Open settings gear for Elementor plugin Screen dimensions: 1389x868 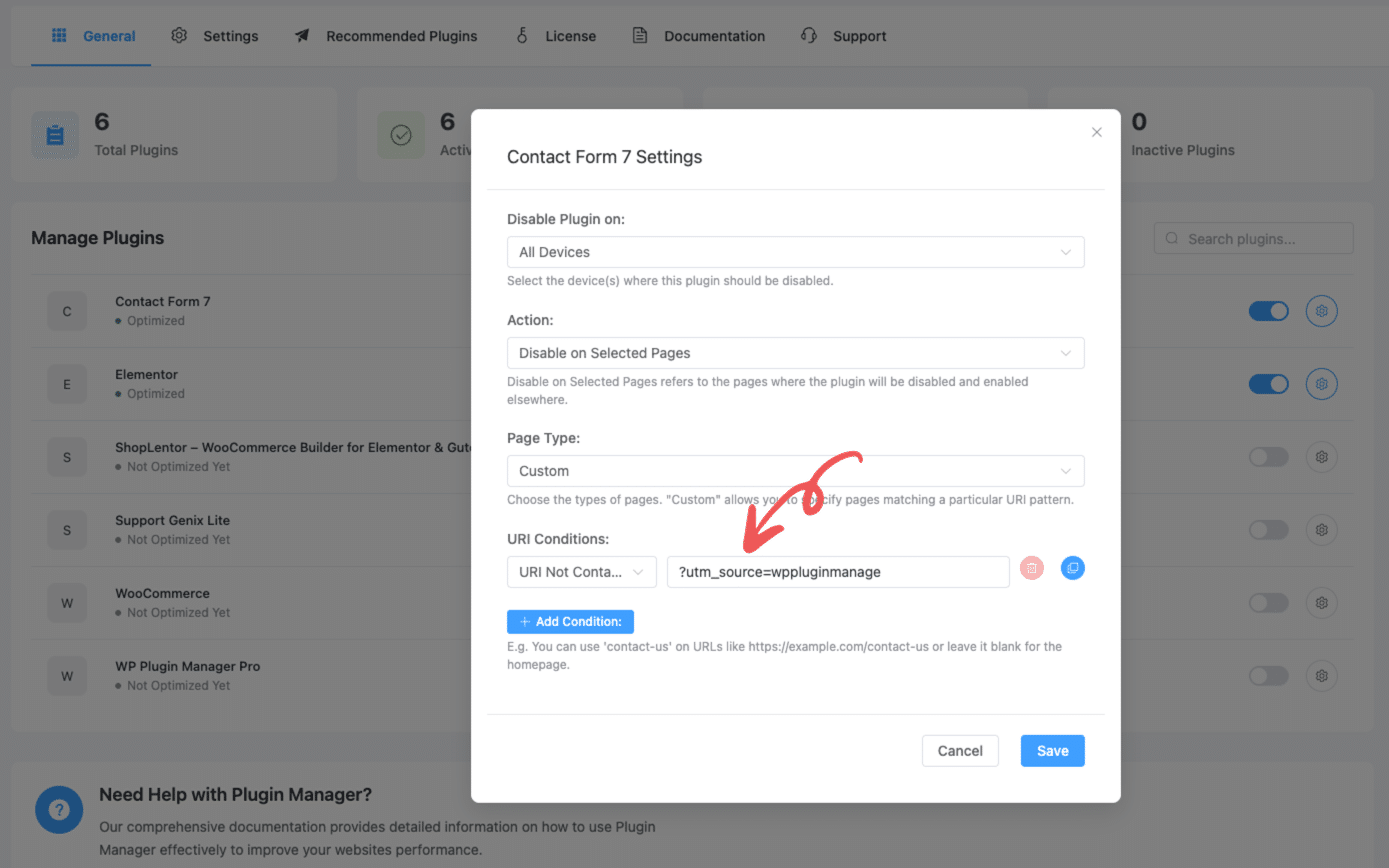(x=1321, y=384)
